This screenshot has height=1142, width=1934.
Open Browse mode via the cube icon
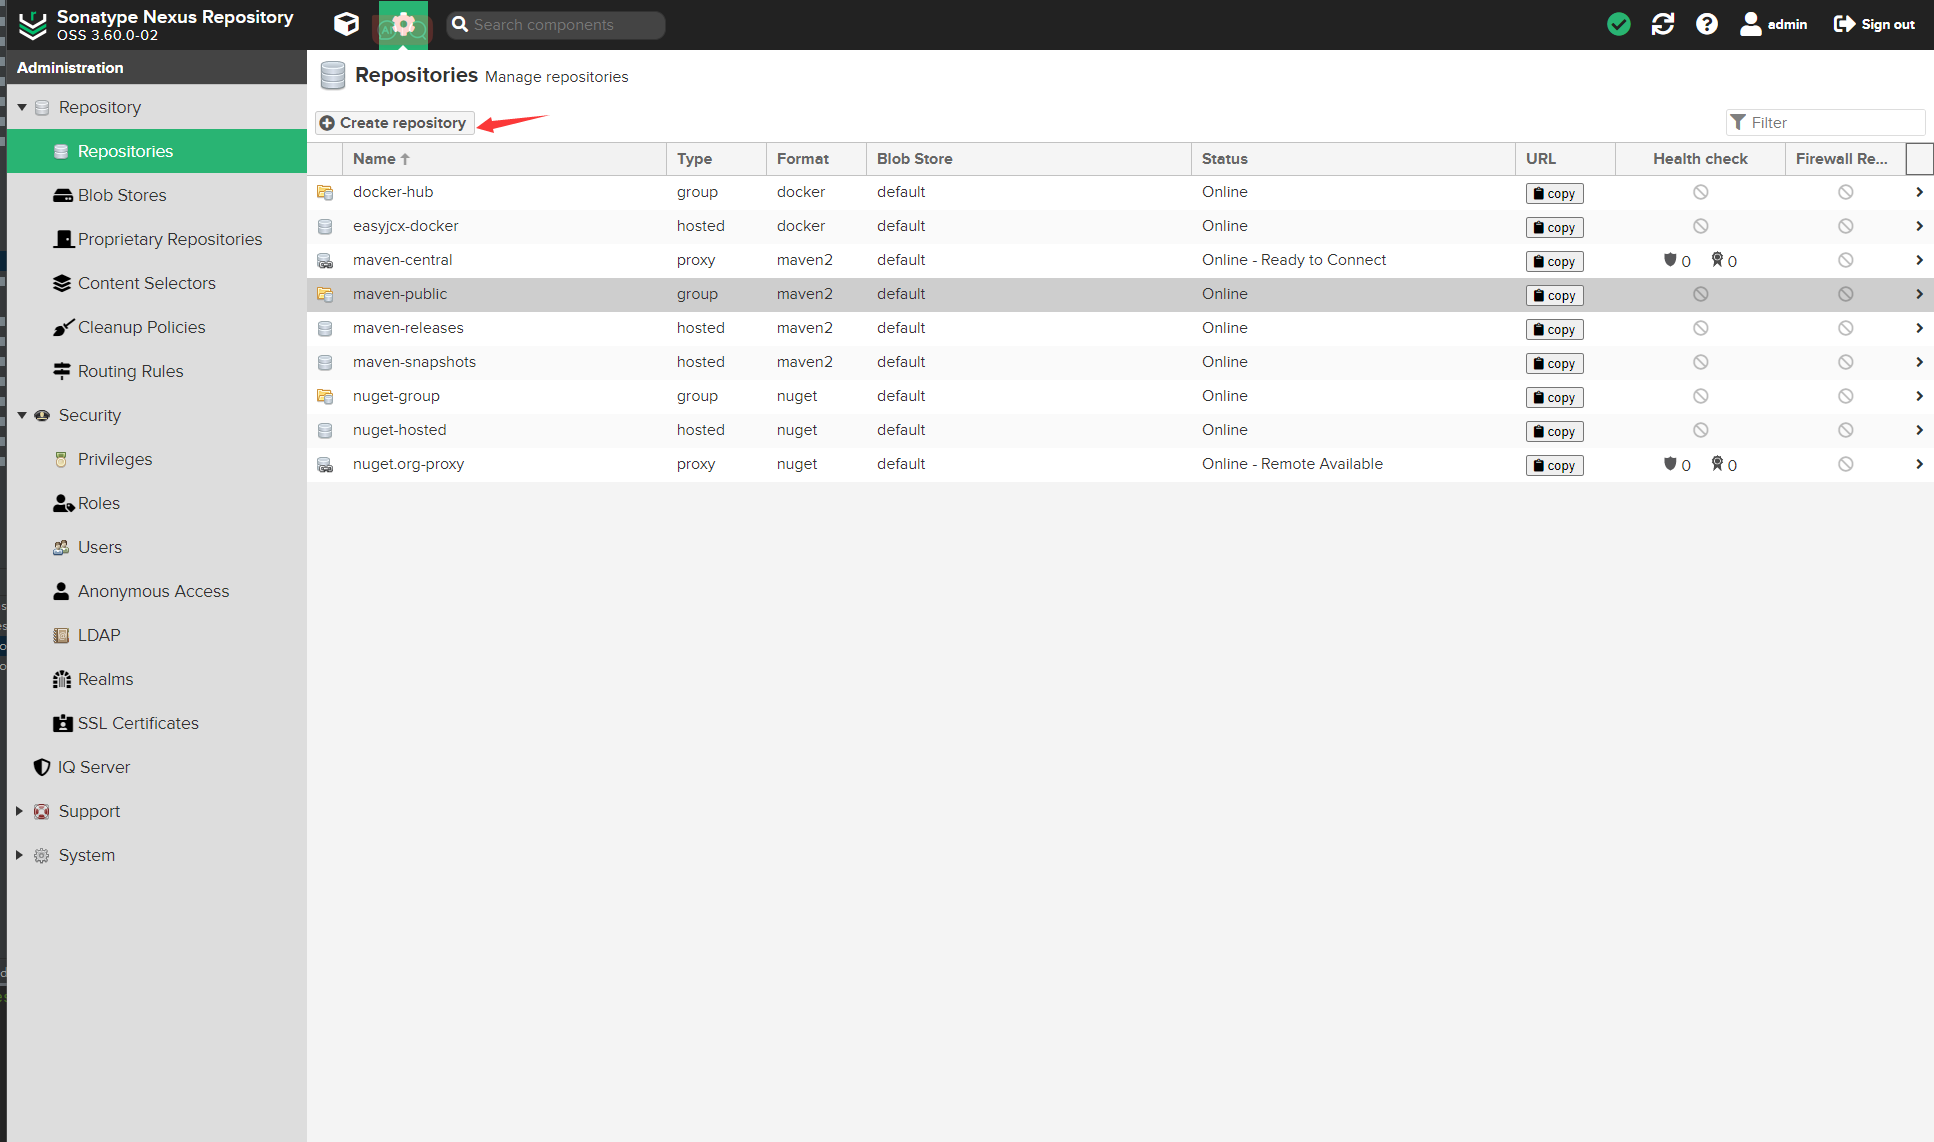346,24
